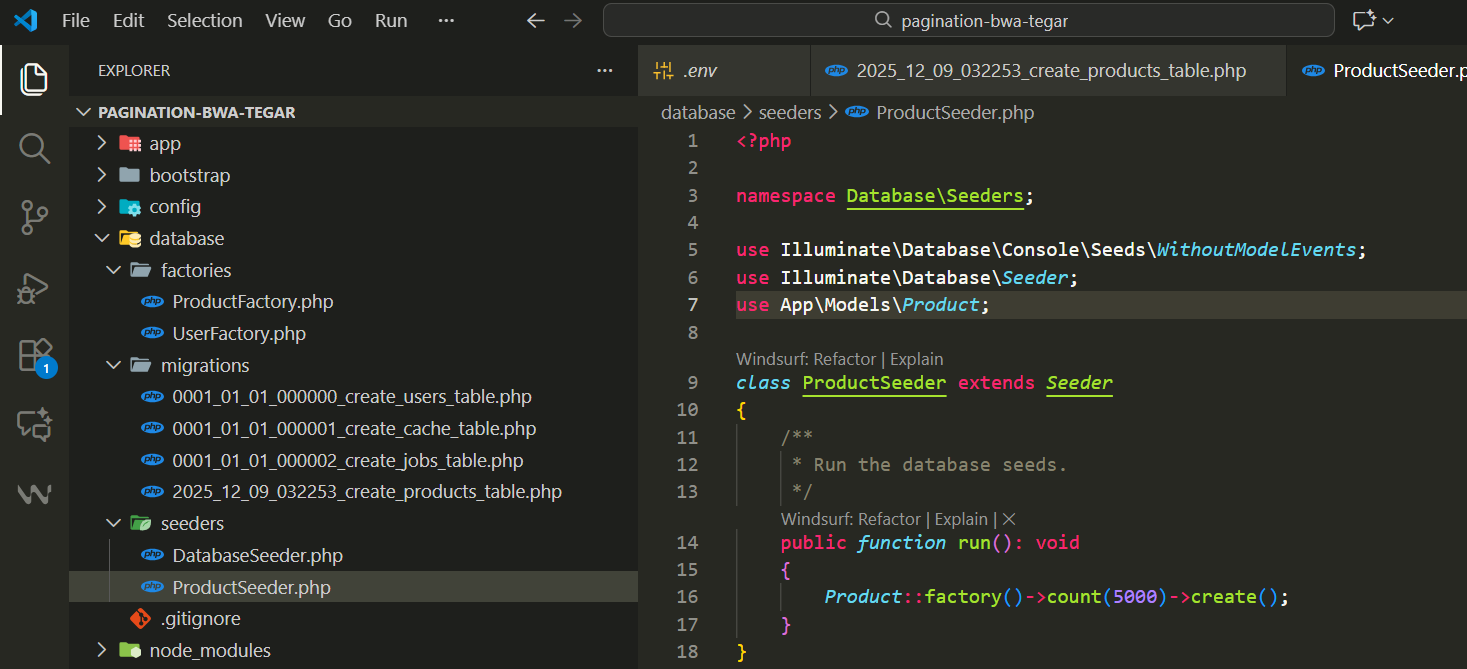This screenshot has height=669, width=1467.
Task: Click Explain code lens above run function
Action: pos(960,519)
